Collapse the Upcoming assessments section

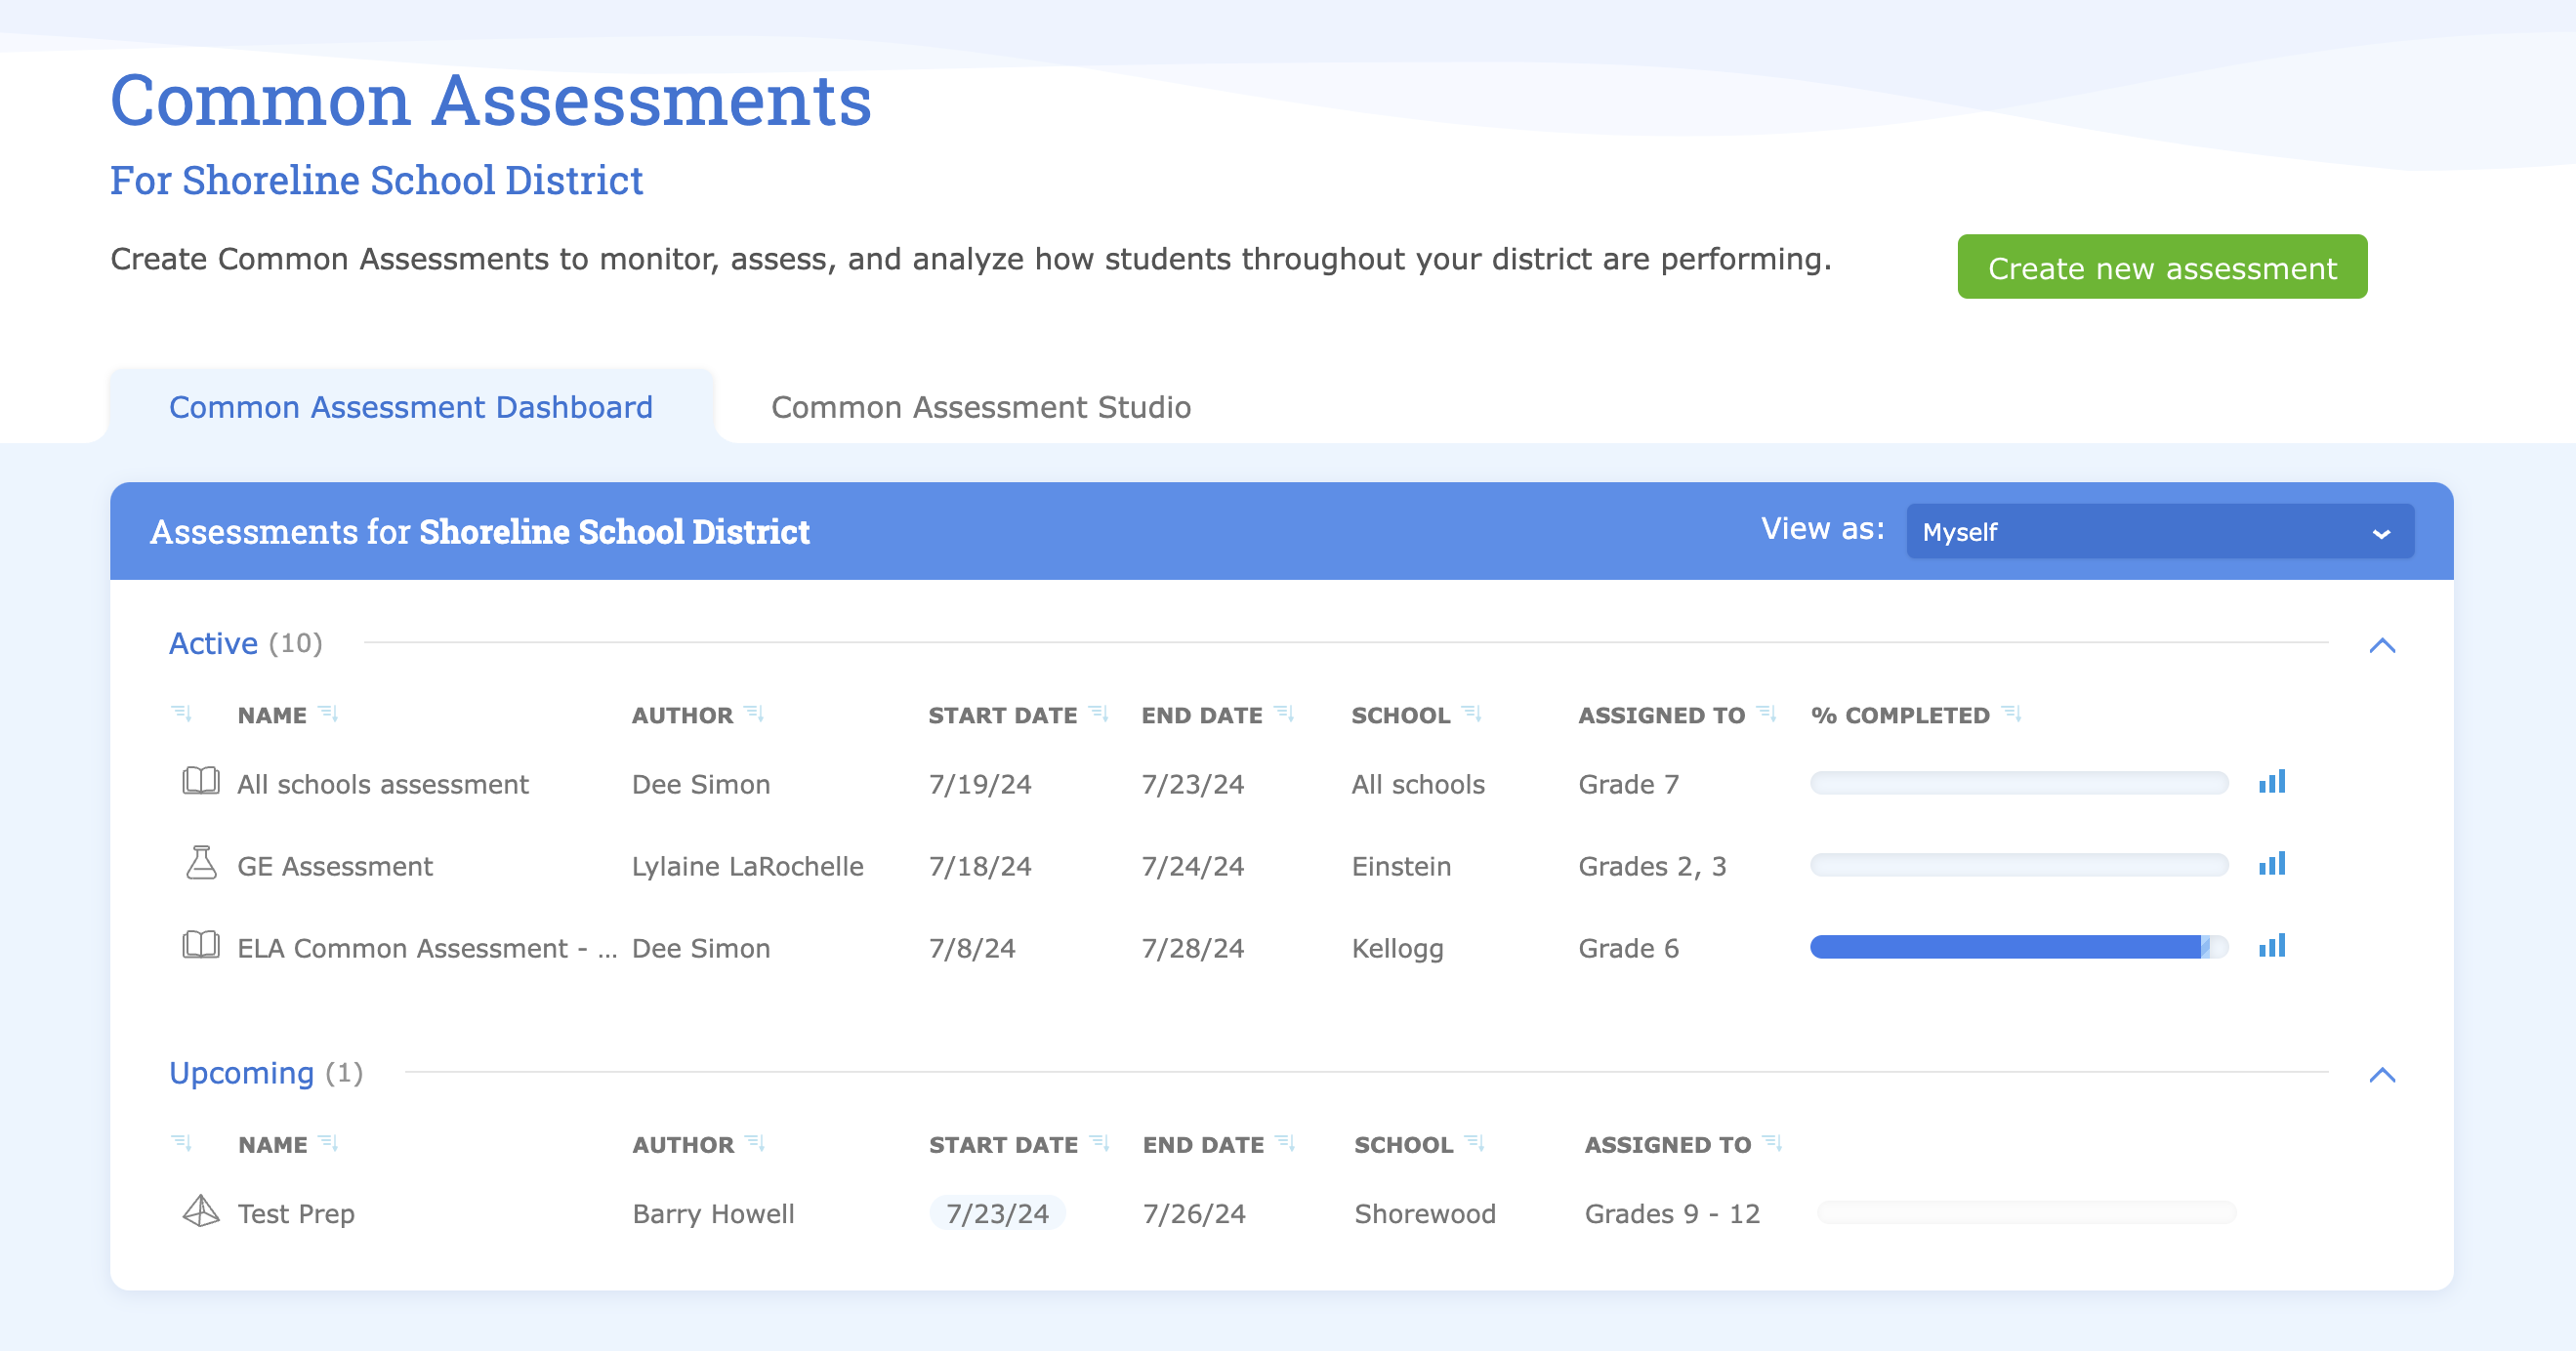tap(2384, 1077)
